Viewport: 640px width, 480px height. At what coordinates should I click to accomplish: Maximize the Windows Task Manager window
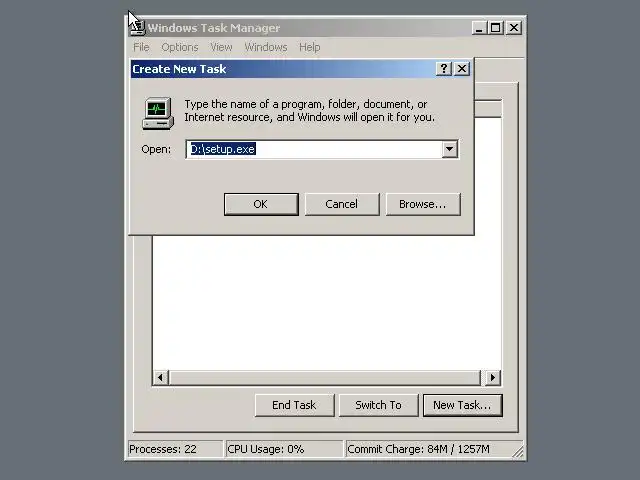pyautogui.click(x=496, y=28)
